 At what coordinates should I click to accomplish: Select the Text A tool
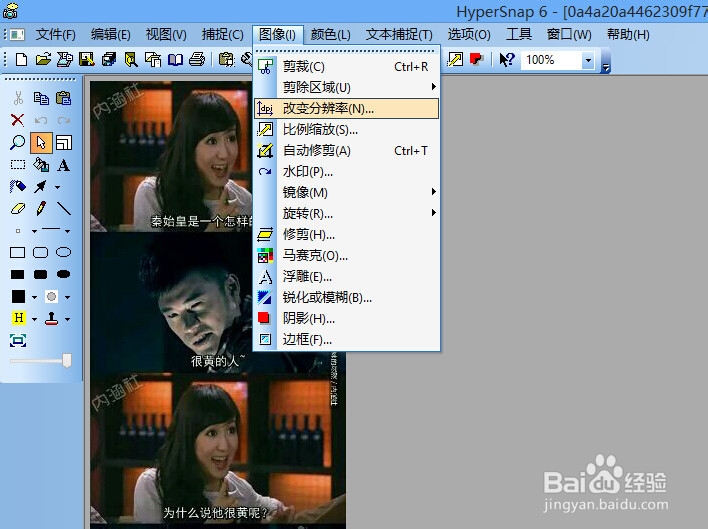[x=64, y=165]
